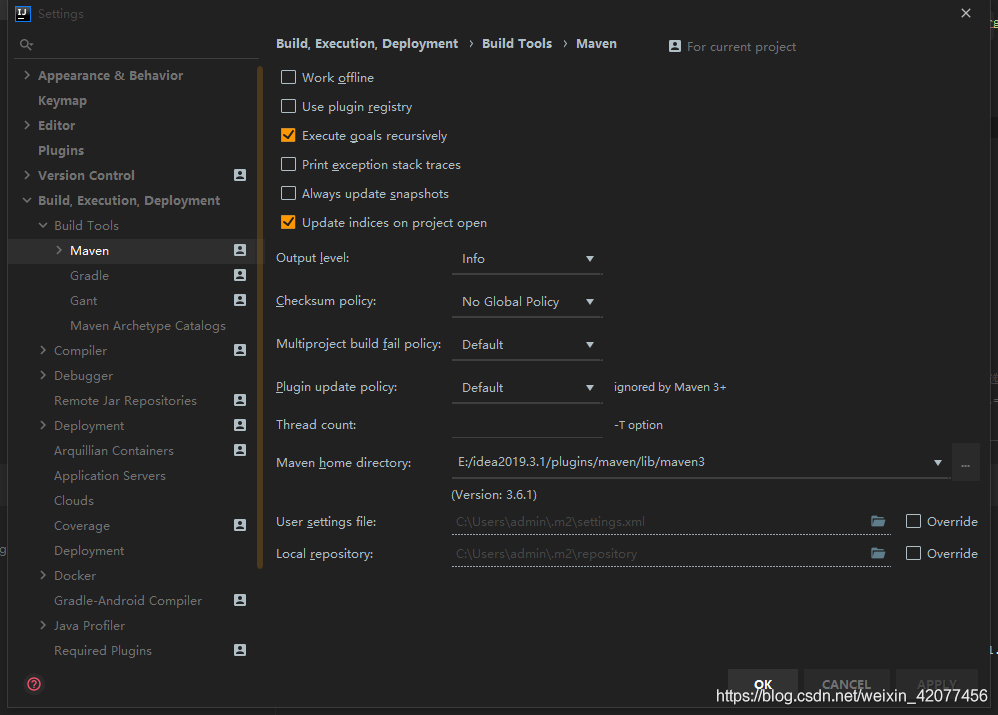
Task: Select Plugins in settings tree
Action: tap(61, 150)
